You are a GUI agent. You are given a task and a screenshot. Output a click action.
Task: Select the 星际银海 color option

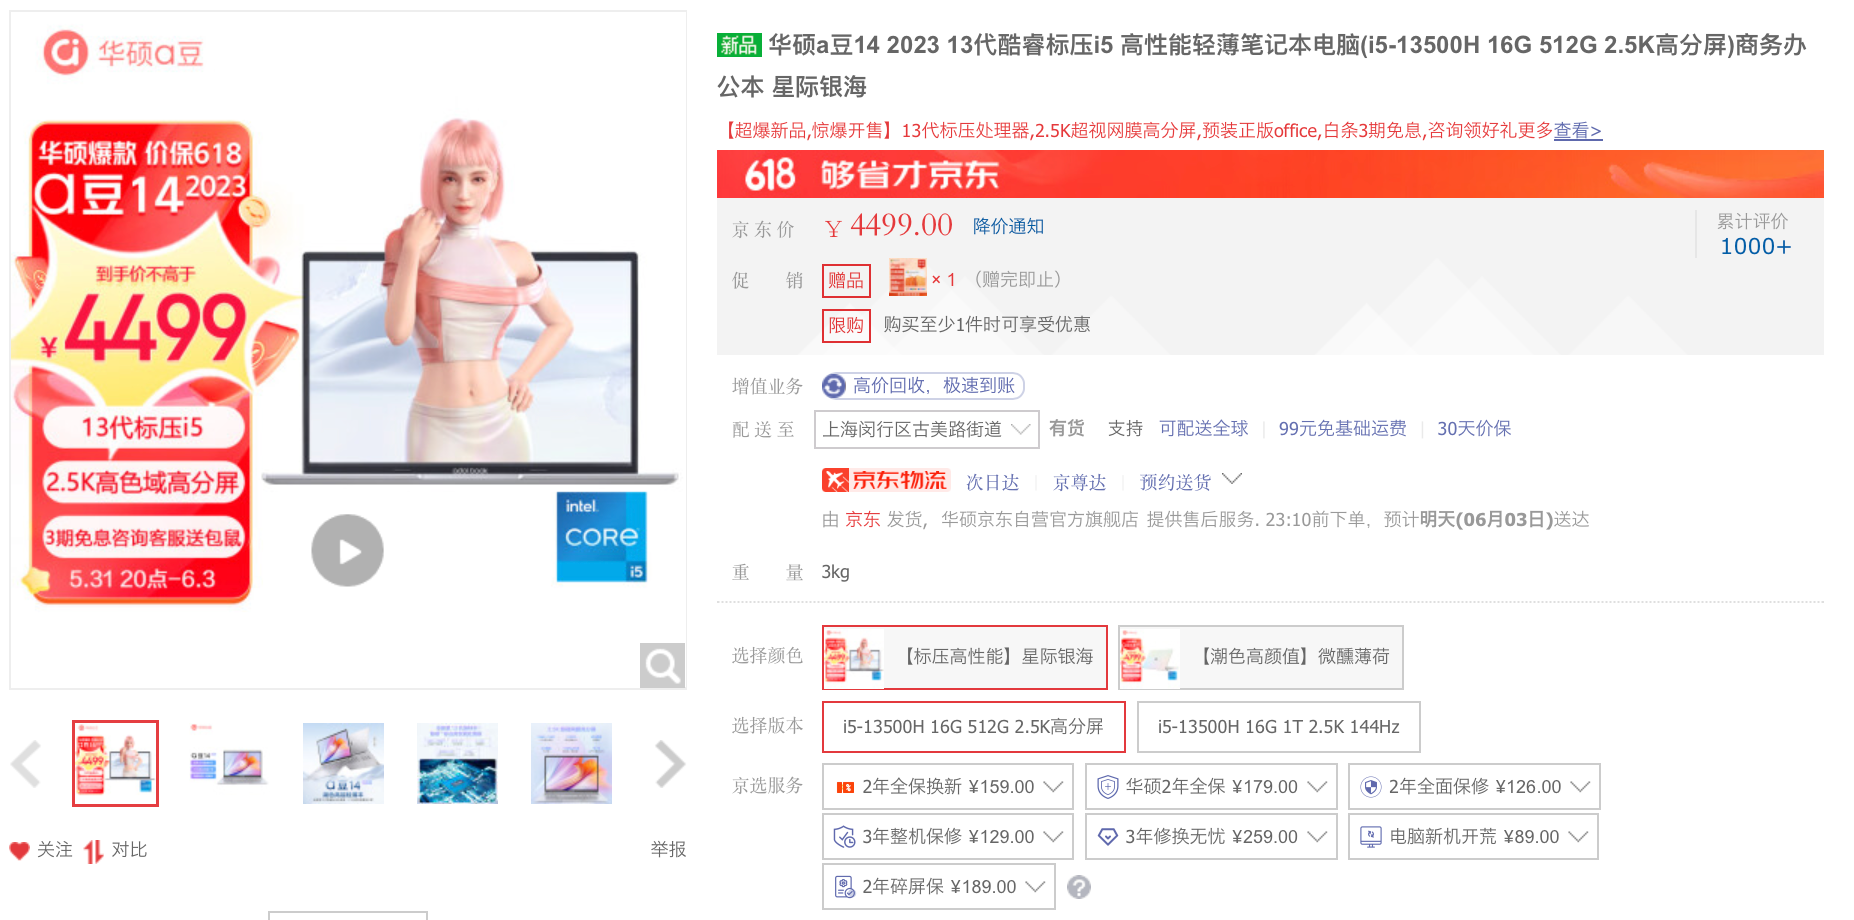pos(964,657)
